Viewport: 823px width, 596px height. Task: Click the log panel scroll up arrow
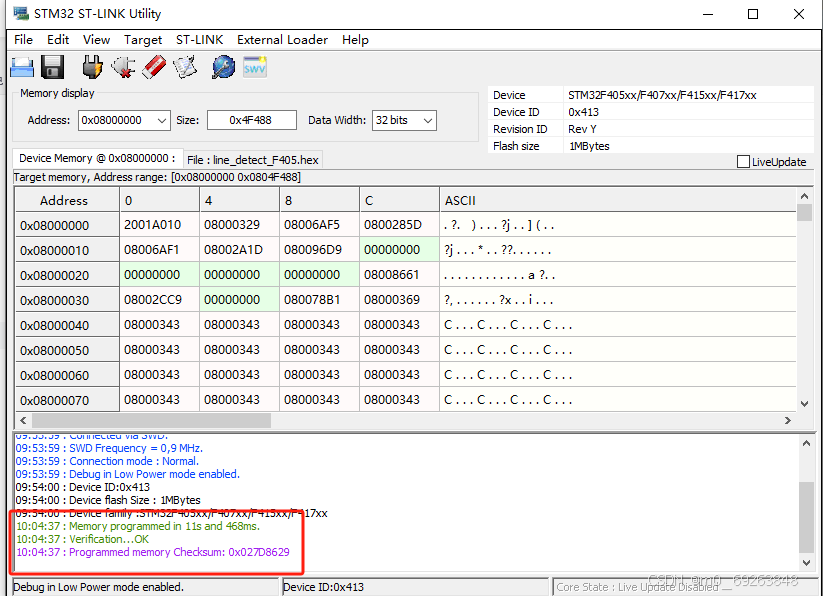(806, 443)
